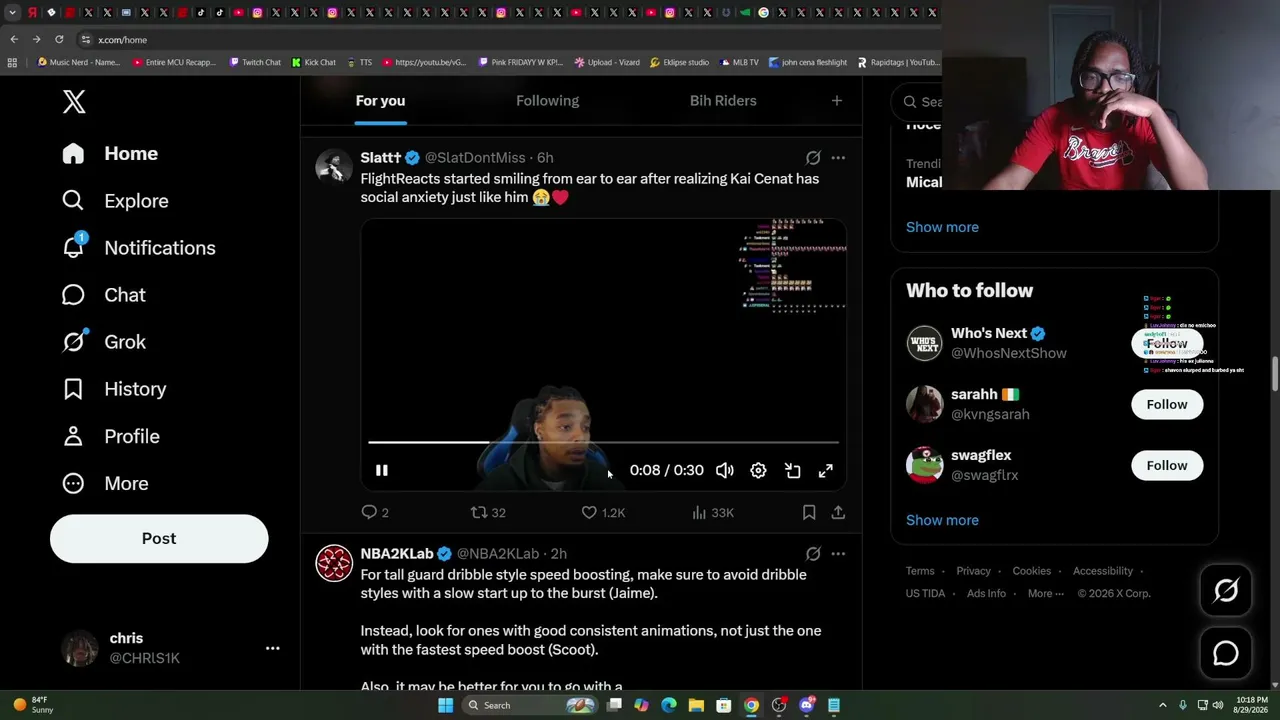This screenshot has width=1280, height=720.
Task: Open the more menu on Slatt's post
Action: (x=838, y=158)
